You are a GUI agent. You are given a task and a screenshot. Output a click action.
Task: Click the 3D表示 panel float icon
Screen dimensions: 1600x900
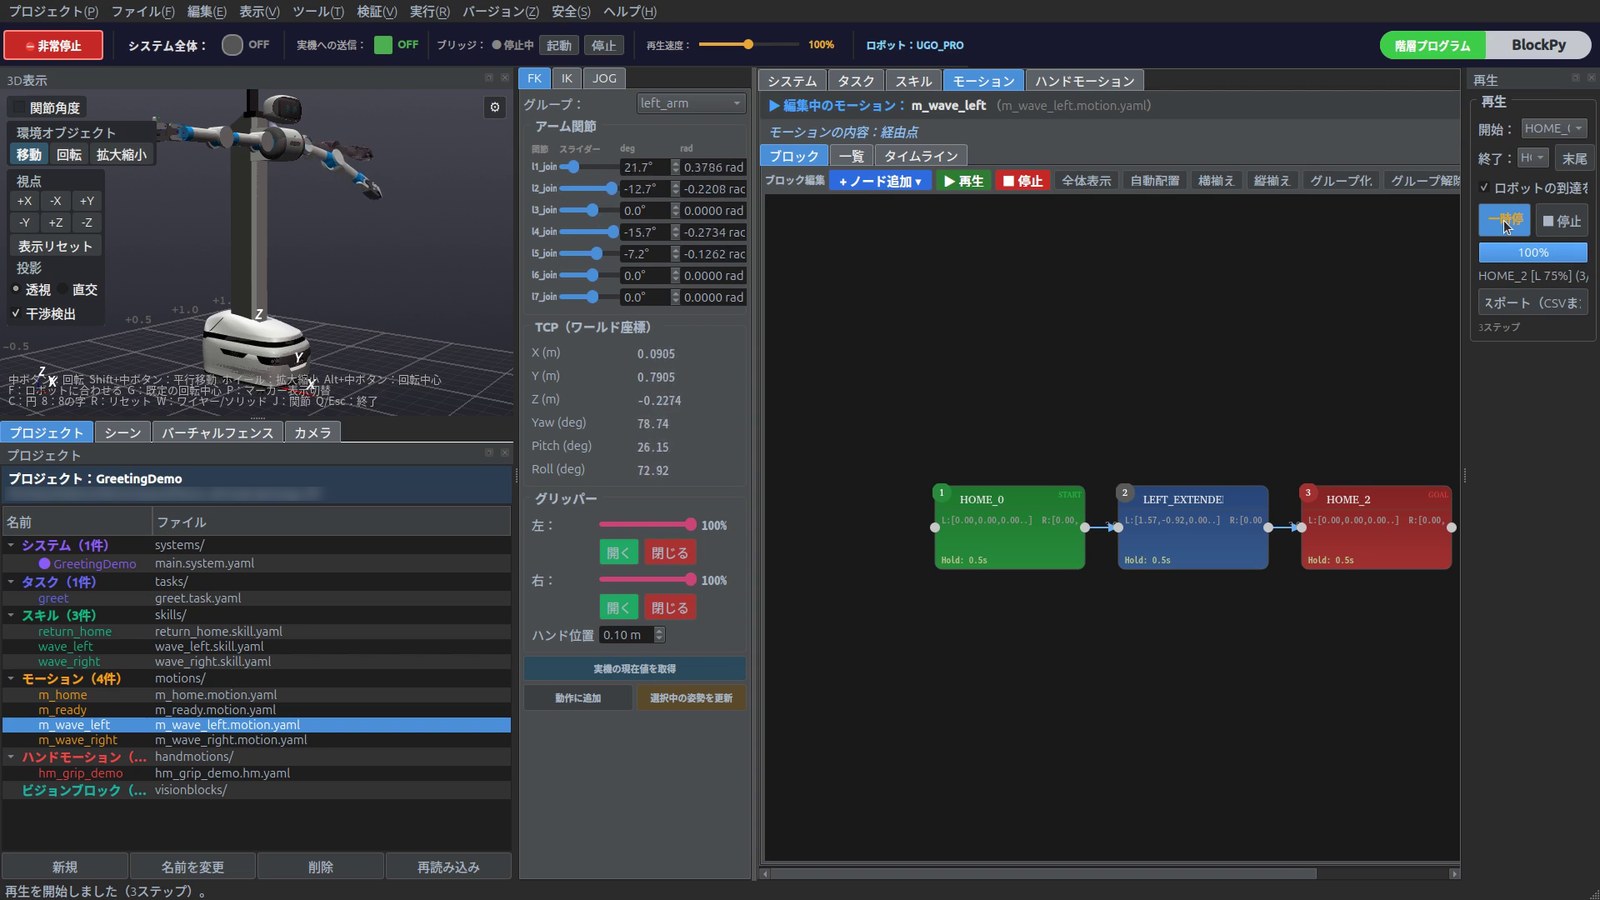pos(489,78)
